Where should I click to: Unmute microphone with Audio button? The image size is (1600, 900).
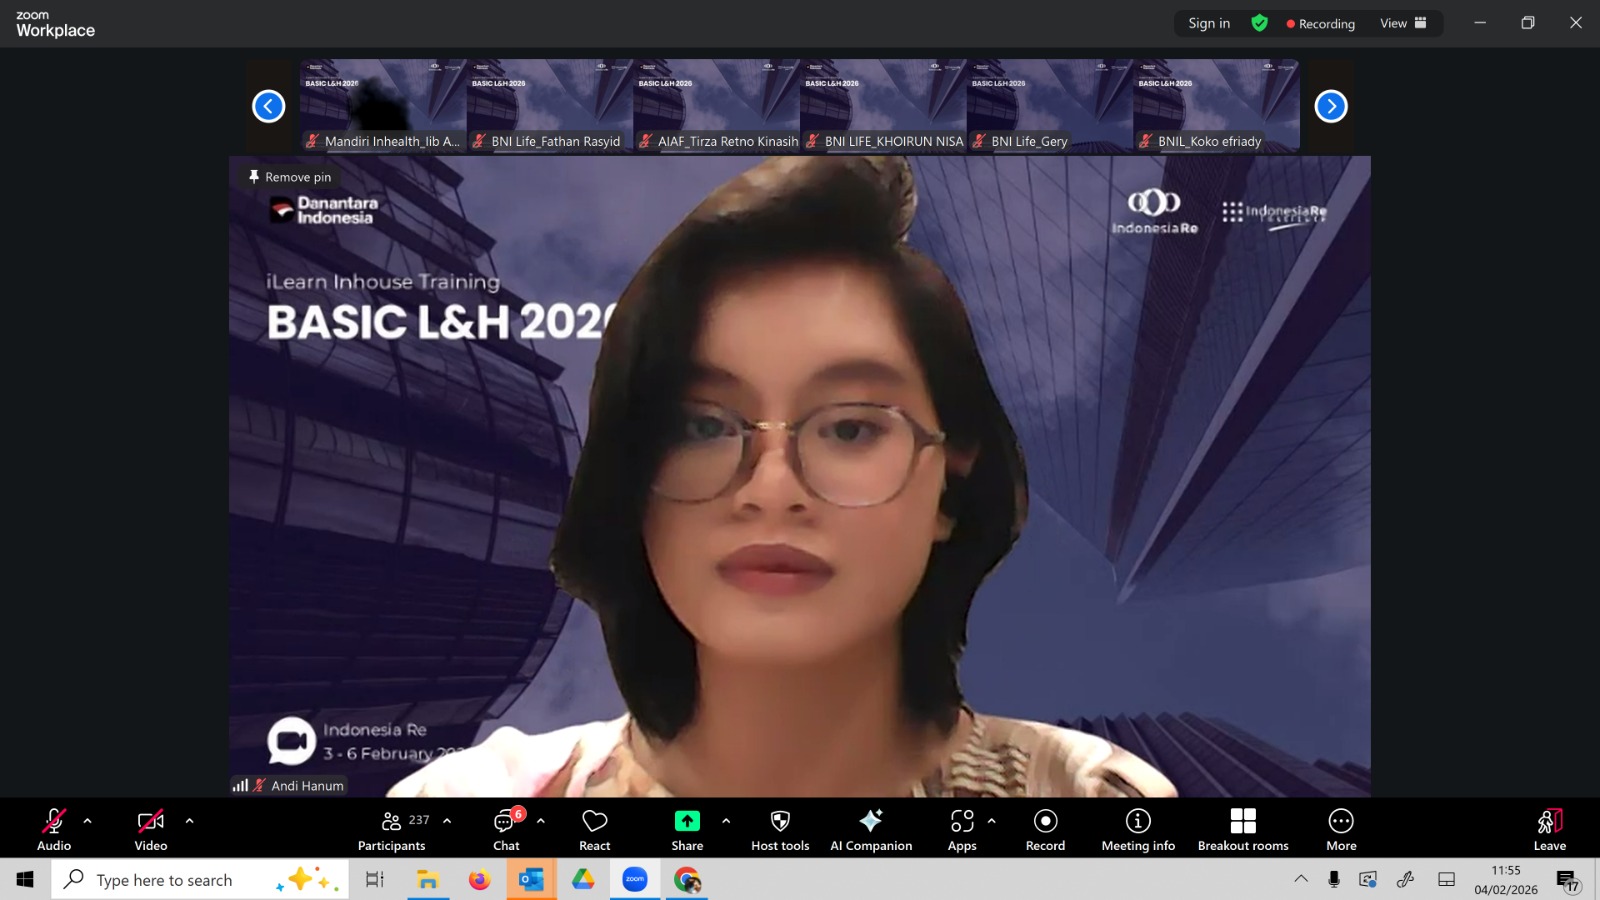point(54,830)
